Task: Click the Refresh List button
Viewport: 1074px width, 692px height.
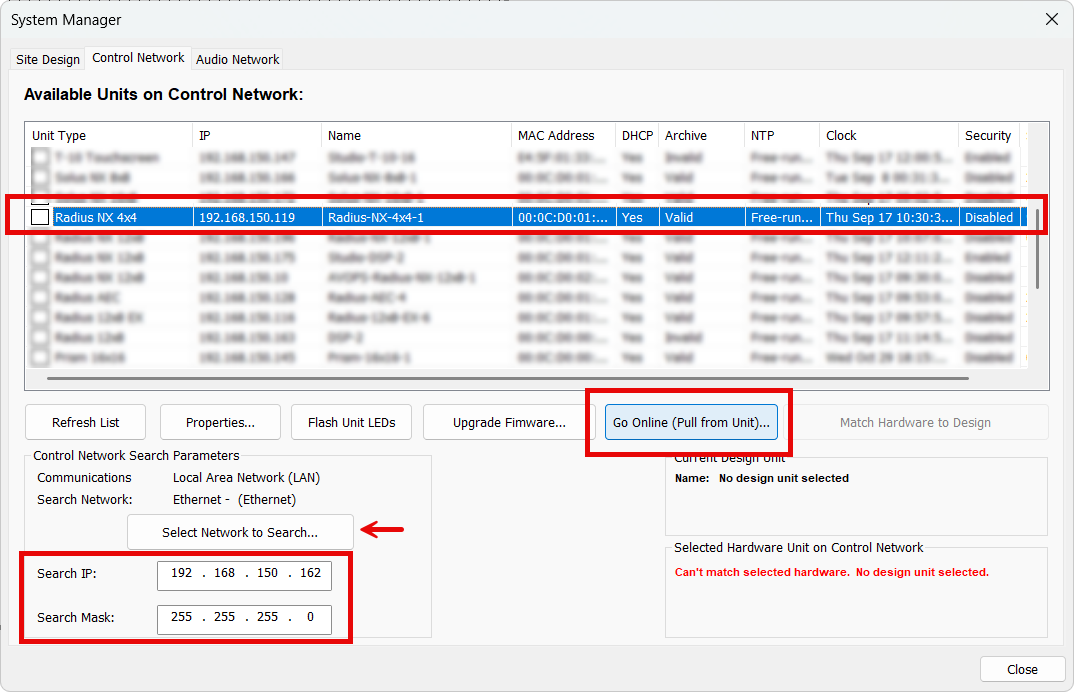Action: (86, 423)
